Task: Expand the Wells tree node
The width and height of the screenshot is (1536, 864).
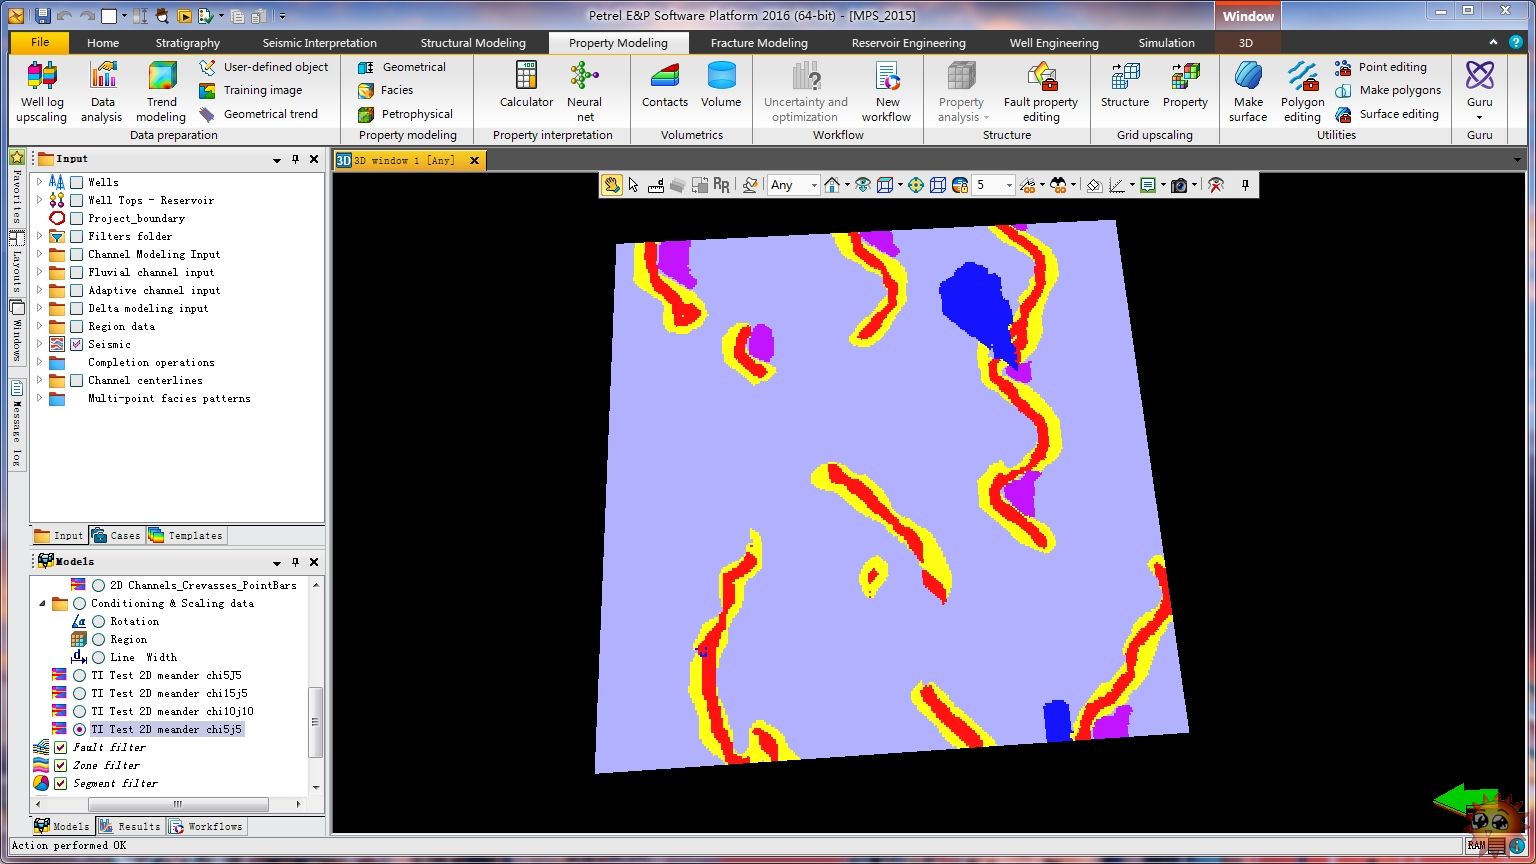Action: coord(39,182)
